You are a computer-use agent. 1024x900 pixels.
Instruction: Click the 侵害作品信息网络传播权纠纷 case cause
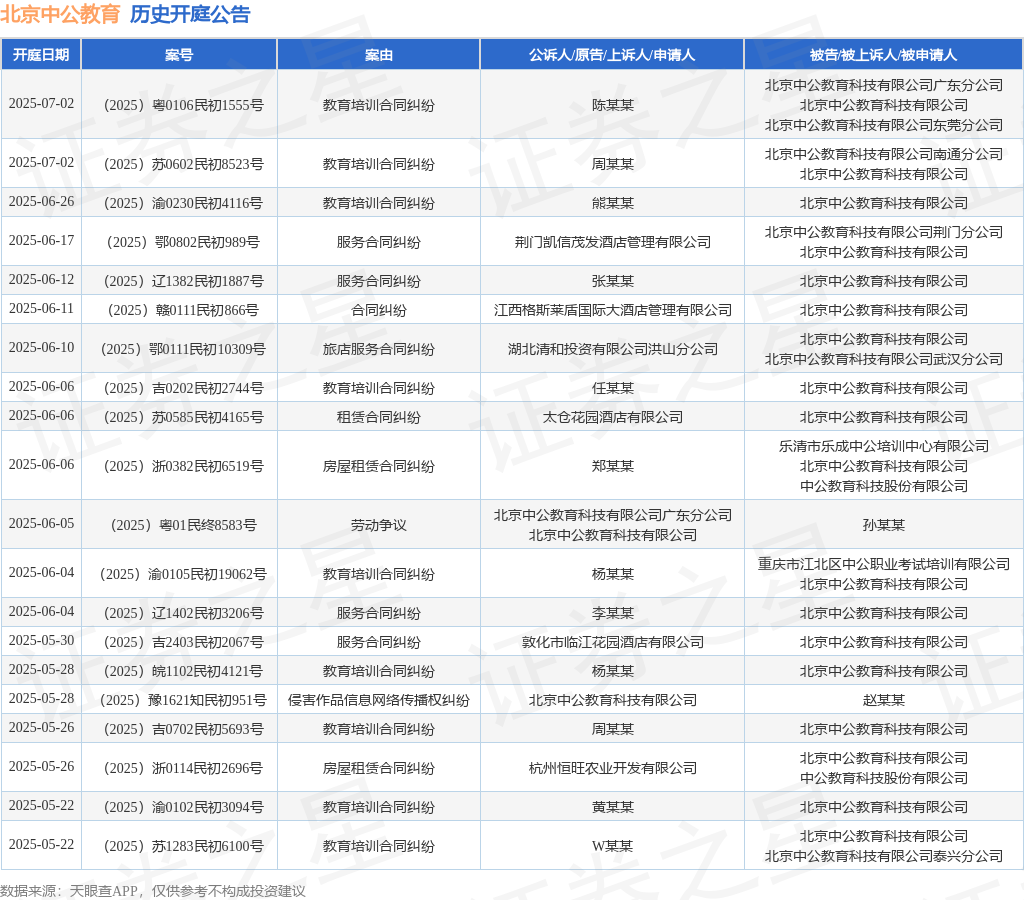[379, 700]
